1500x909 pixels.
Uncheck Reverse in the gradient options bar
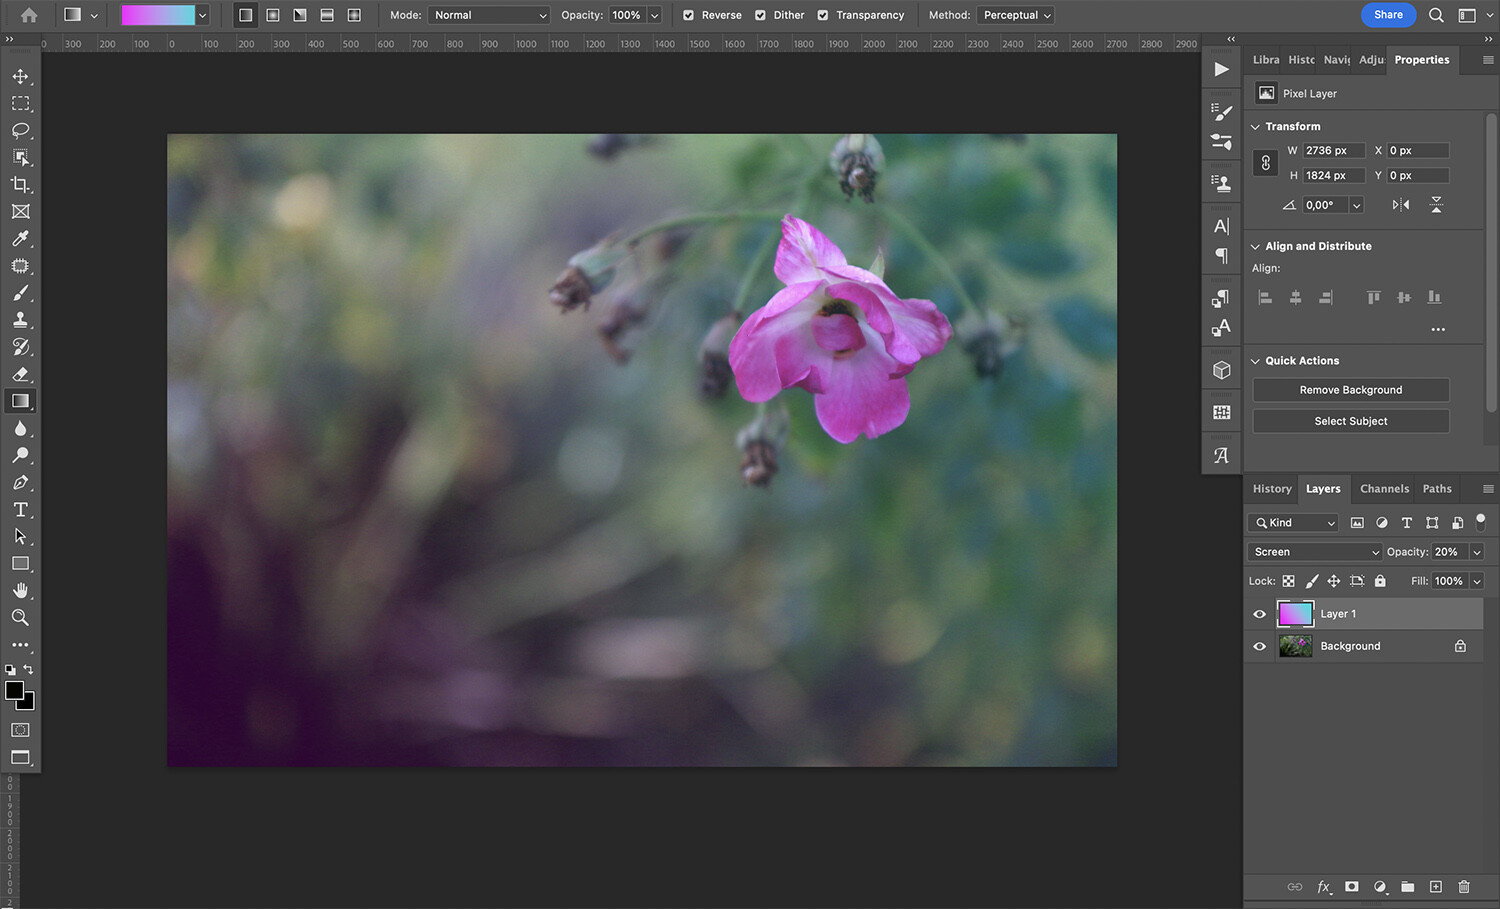point(687,15)
